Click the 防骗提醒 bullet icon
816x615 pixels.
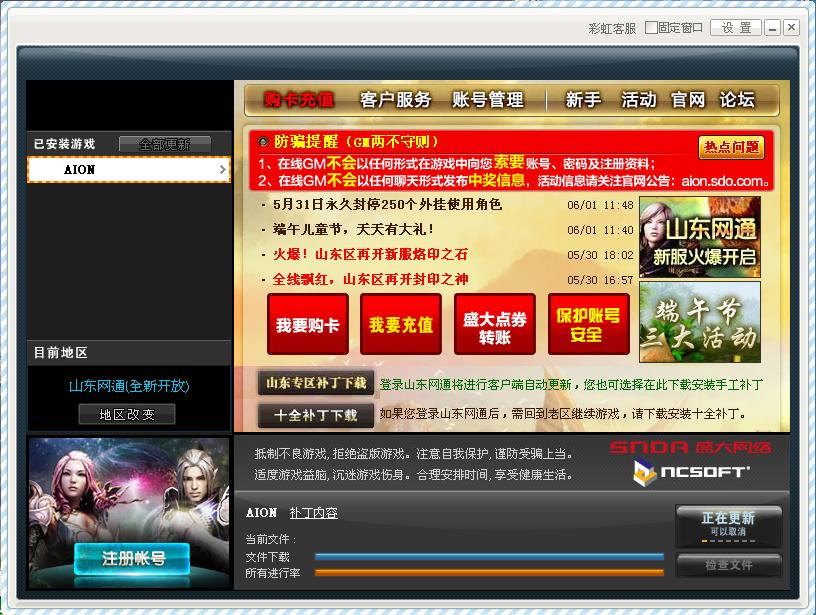pyautogui.click(x=263, y=141)
